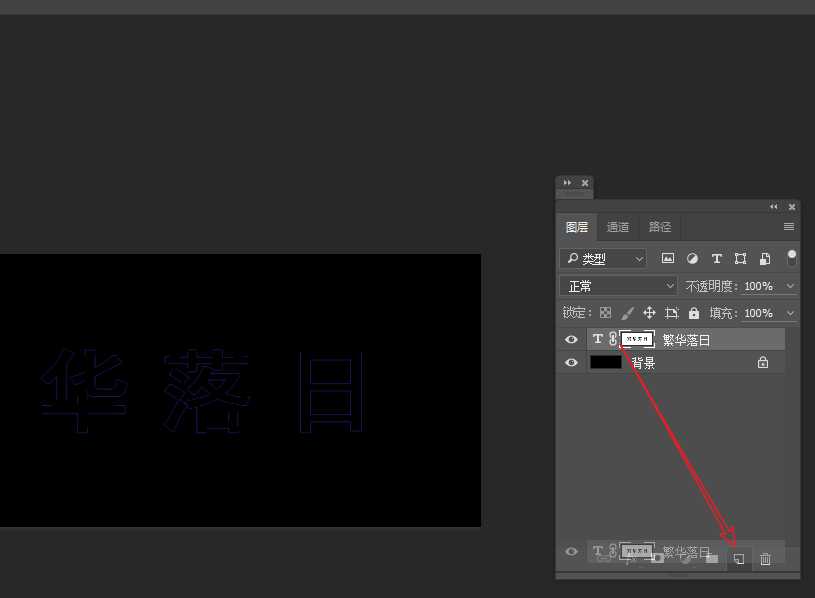Delete the selected layer

point(765,559)
